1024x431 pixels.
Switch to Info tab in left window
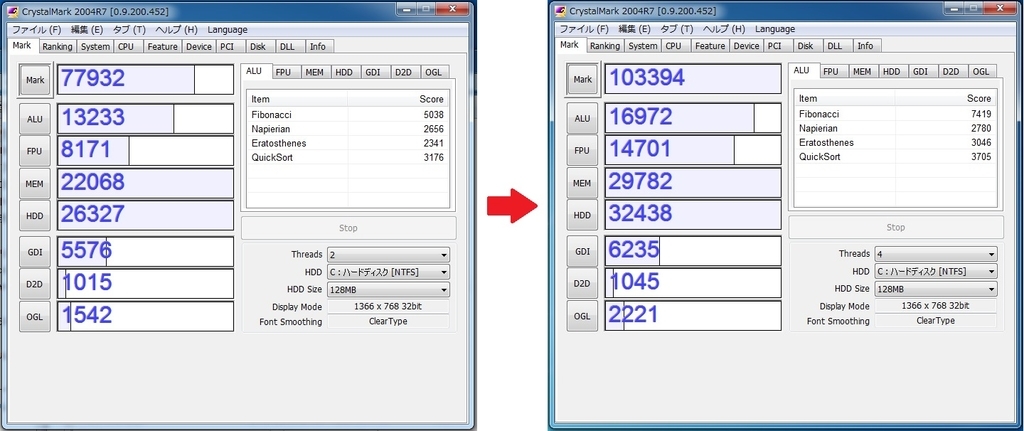318,47
